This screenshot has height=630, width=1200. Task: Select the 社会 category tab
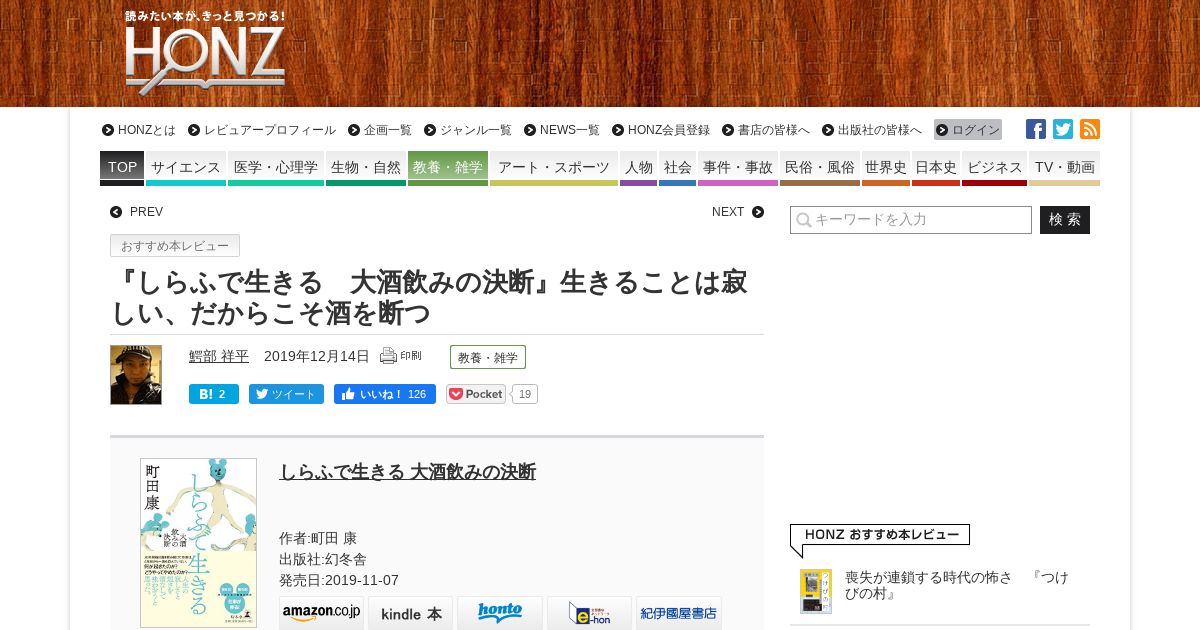click(677, 168)
